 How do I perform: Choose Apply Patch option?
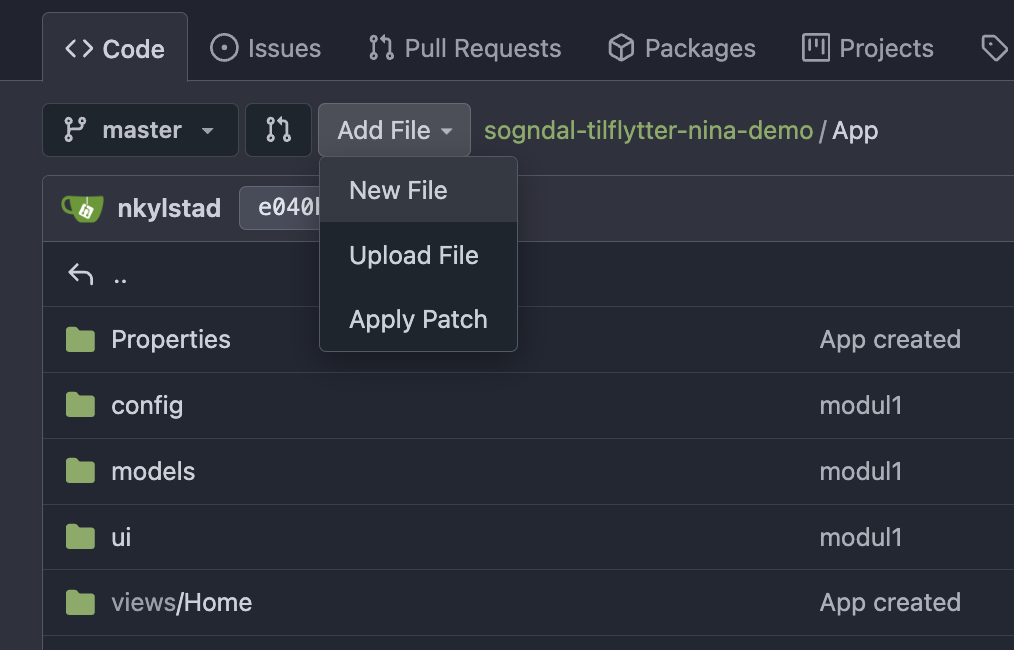(418, 320)
